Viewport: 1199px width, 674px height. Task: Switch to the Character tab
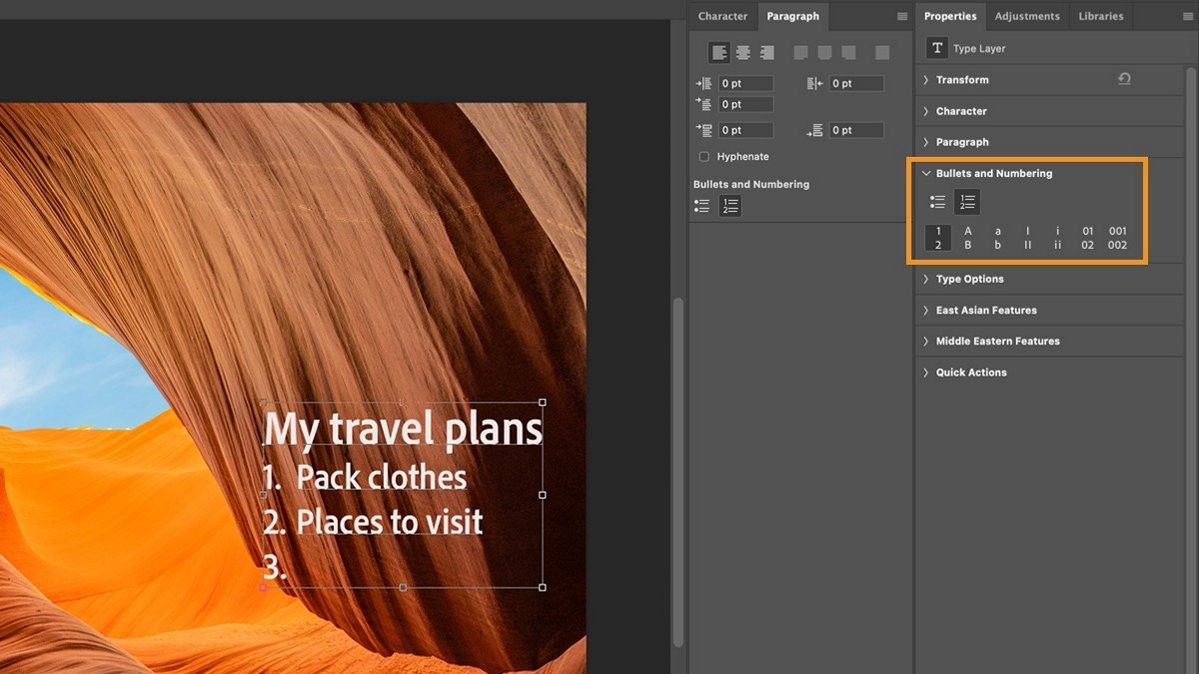(x=722, y=16)
